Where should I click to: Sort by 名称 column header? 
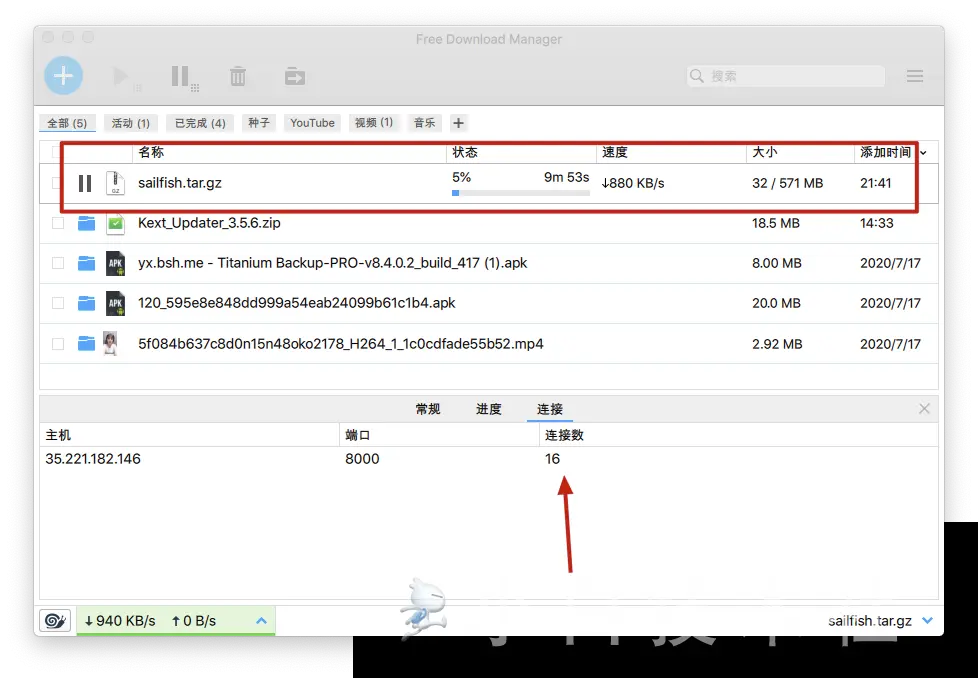289,152
